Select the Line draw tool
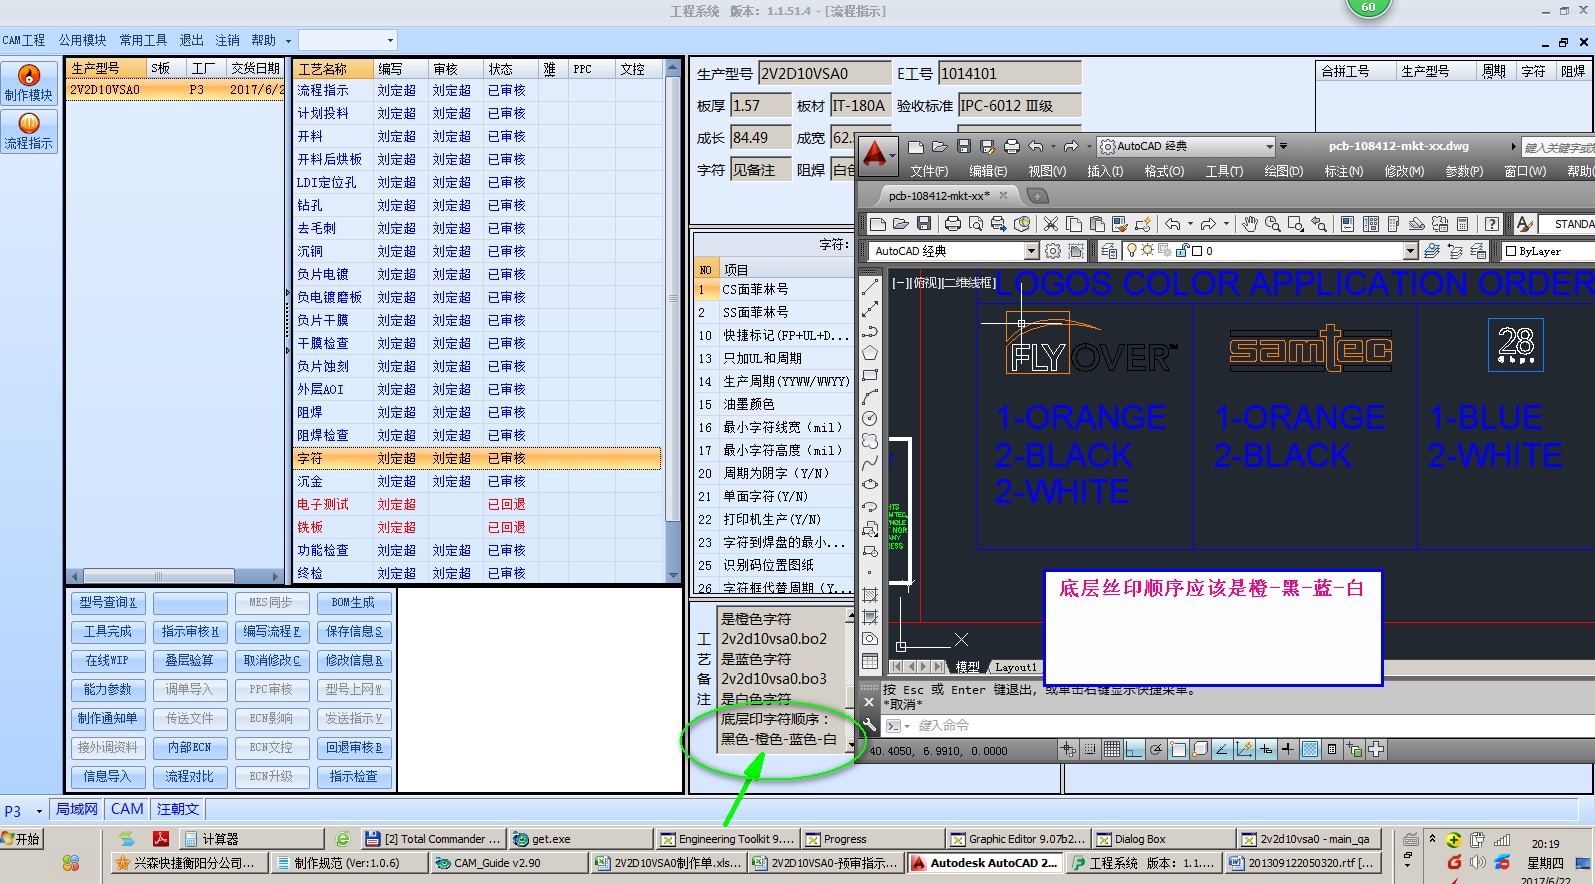This screenshot has width=1595, height=884. point(870,287)
